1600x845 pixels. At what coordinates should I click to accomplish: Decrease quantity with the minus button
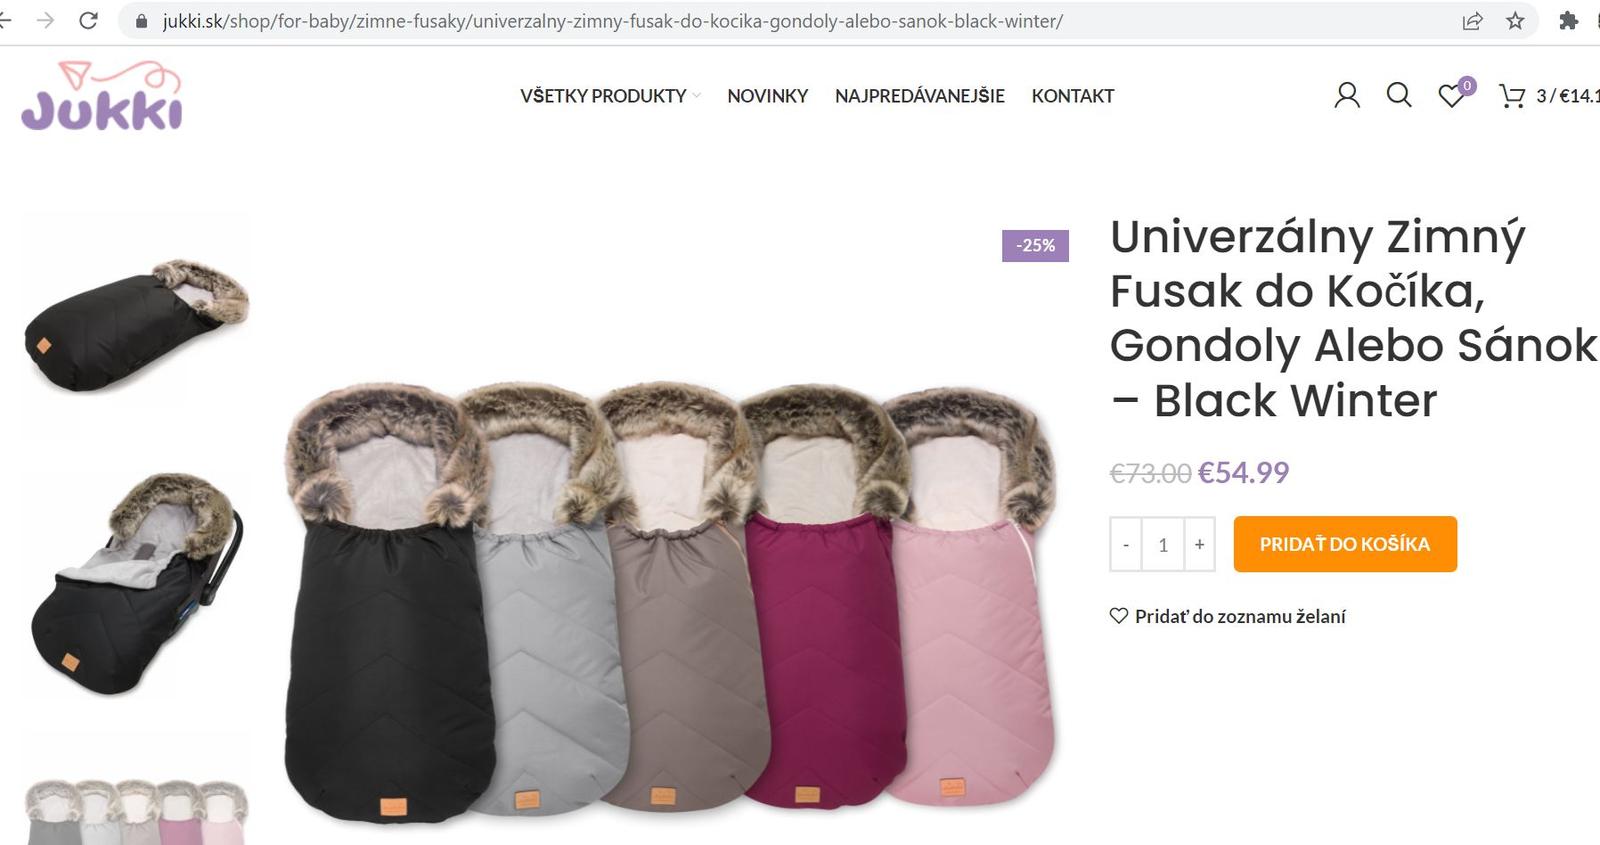(1126, 544)
